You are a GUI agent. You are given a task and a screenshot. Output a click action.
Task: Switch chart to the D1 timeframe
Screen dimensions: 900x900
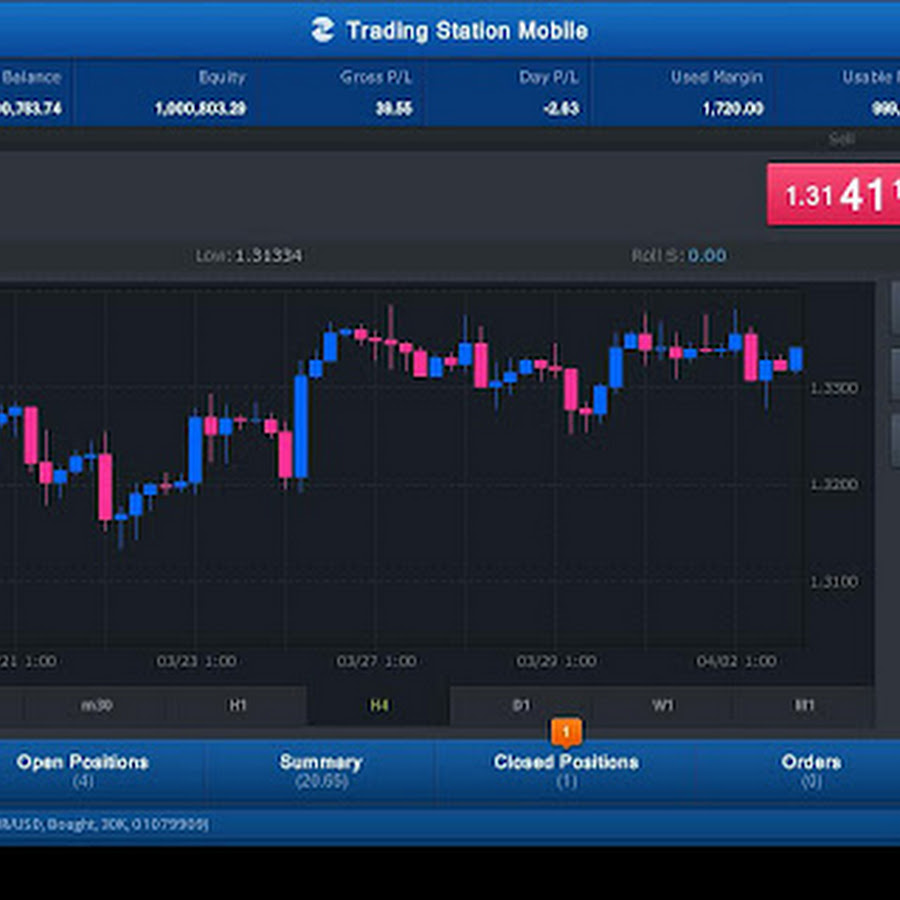point(521,705)
